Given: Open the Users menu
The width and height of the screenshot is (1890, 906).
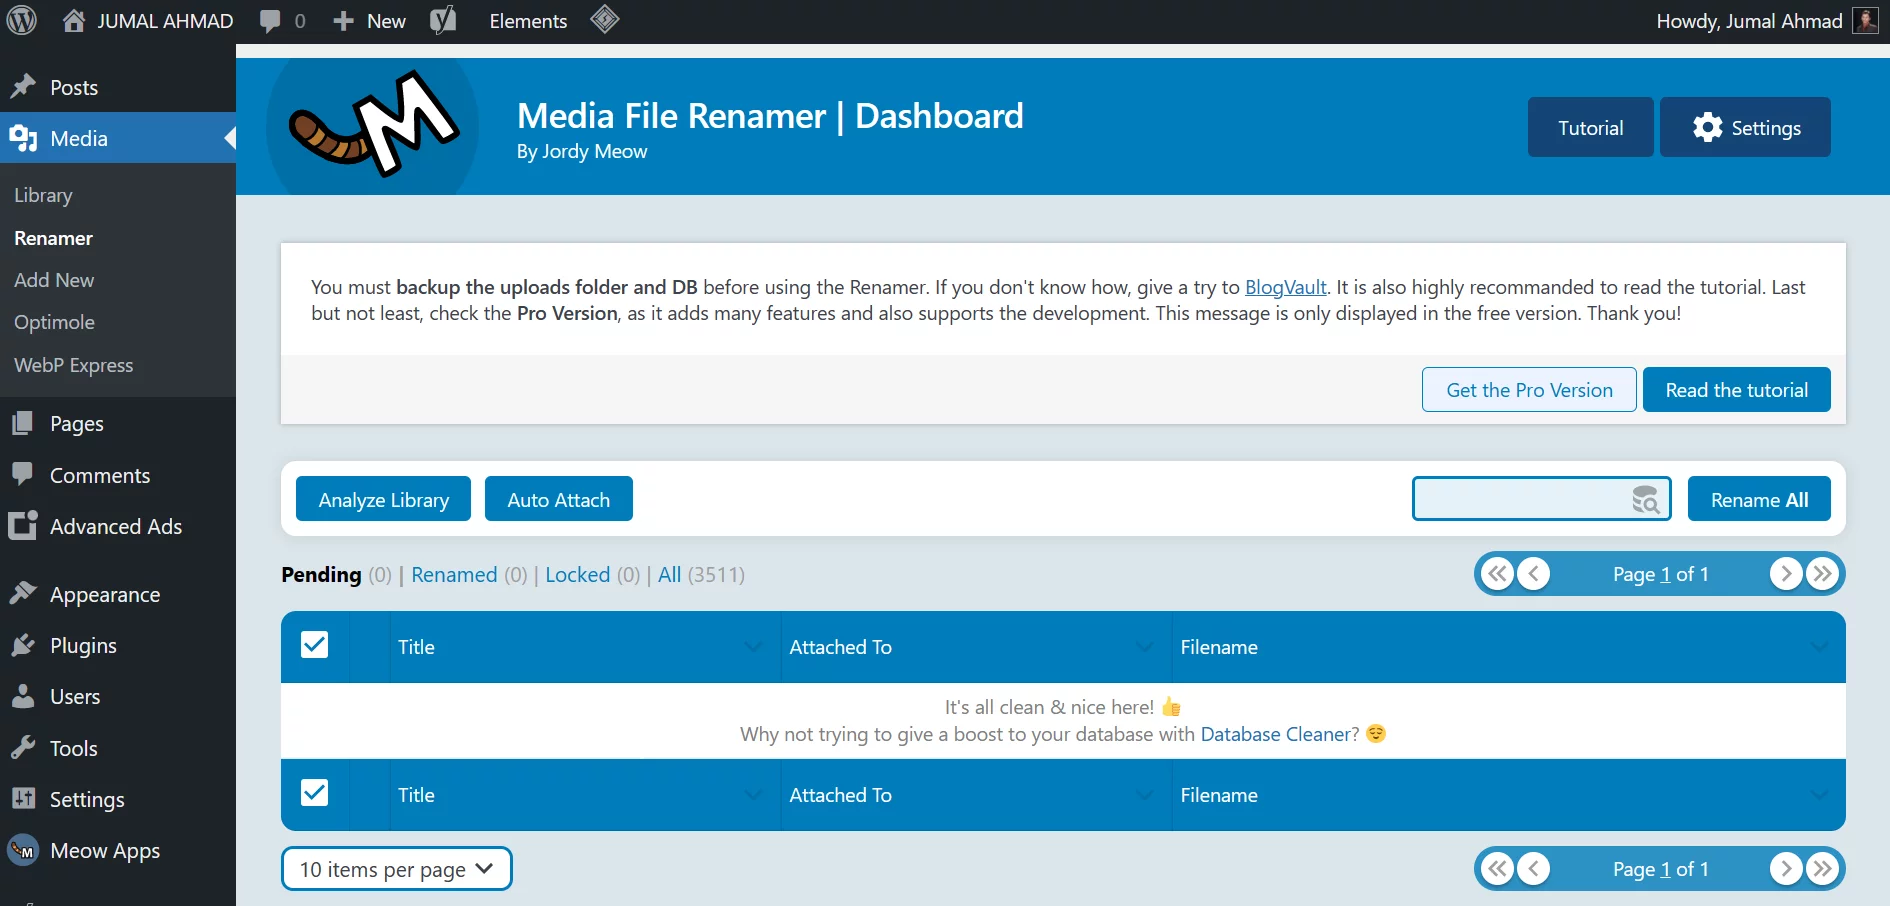Looking at the screenshot, I should (x=118, y=696).
